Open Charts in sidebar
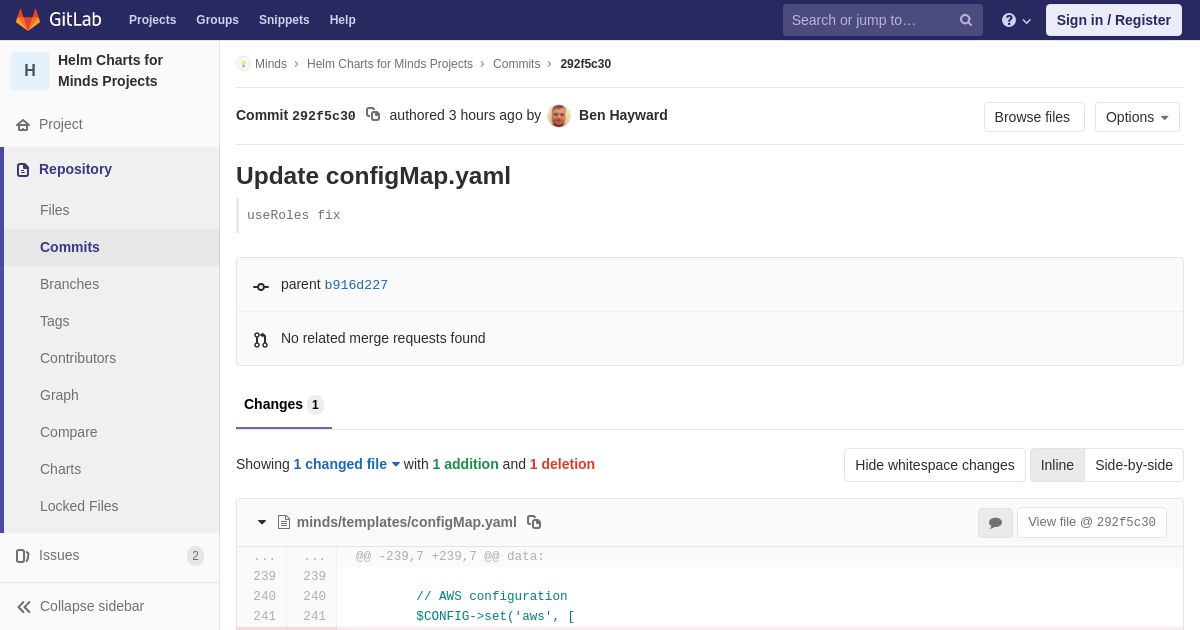The width and height of the screenshot is (1200, 630). click(x=61, y=469)
